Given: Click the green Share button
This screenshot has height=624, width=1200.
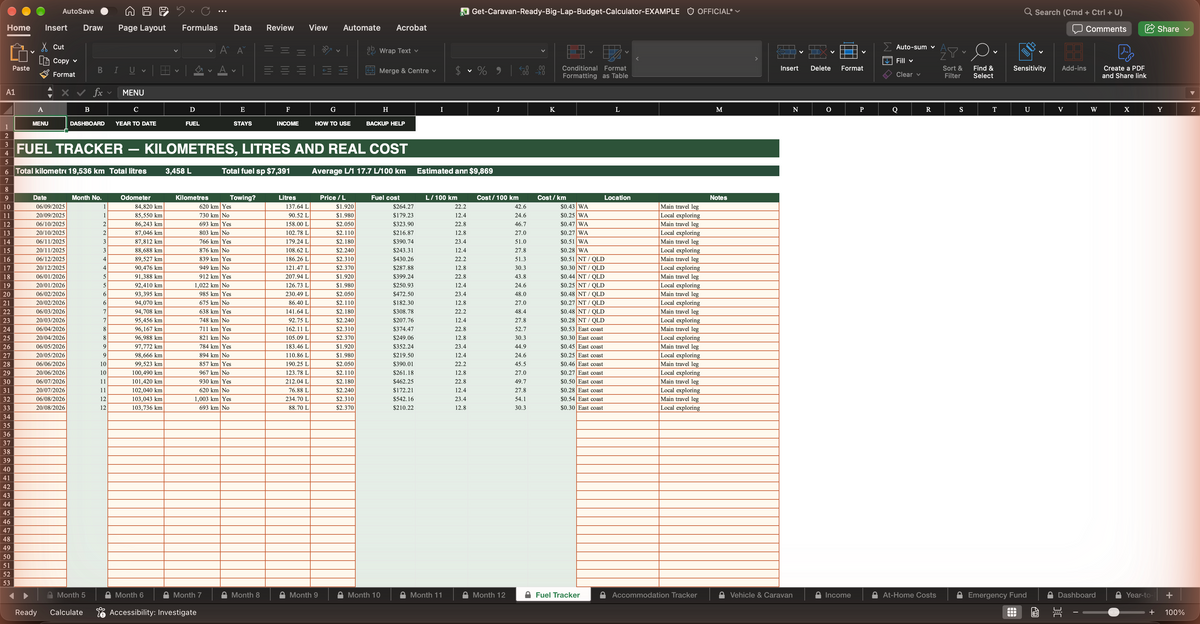Looking at the screenshot, I should pyautogui.click(x=1167, y=29).
